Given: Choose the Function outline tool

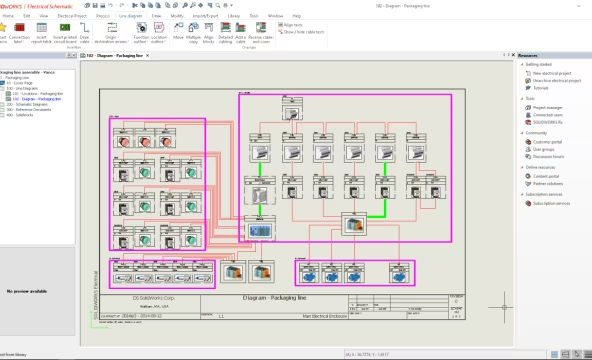Looking at the screenshot, I should point(141,32).
